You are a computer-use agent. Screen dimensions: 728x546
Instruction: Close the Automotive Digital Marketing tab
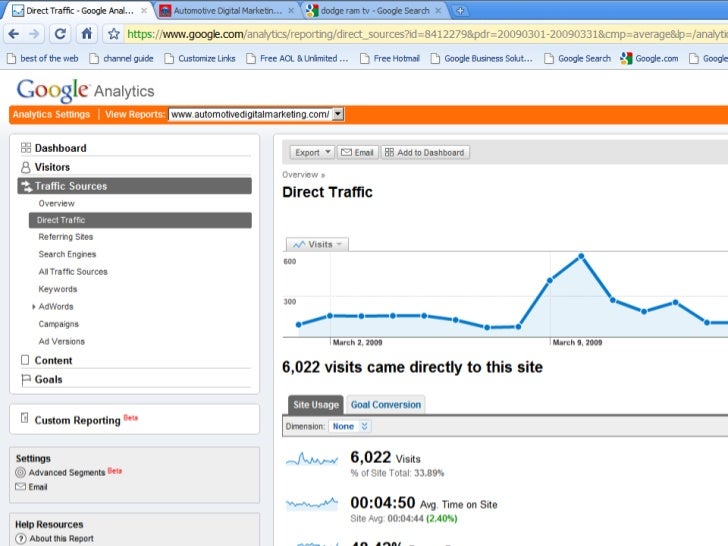(291, 11)
